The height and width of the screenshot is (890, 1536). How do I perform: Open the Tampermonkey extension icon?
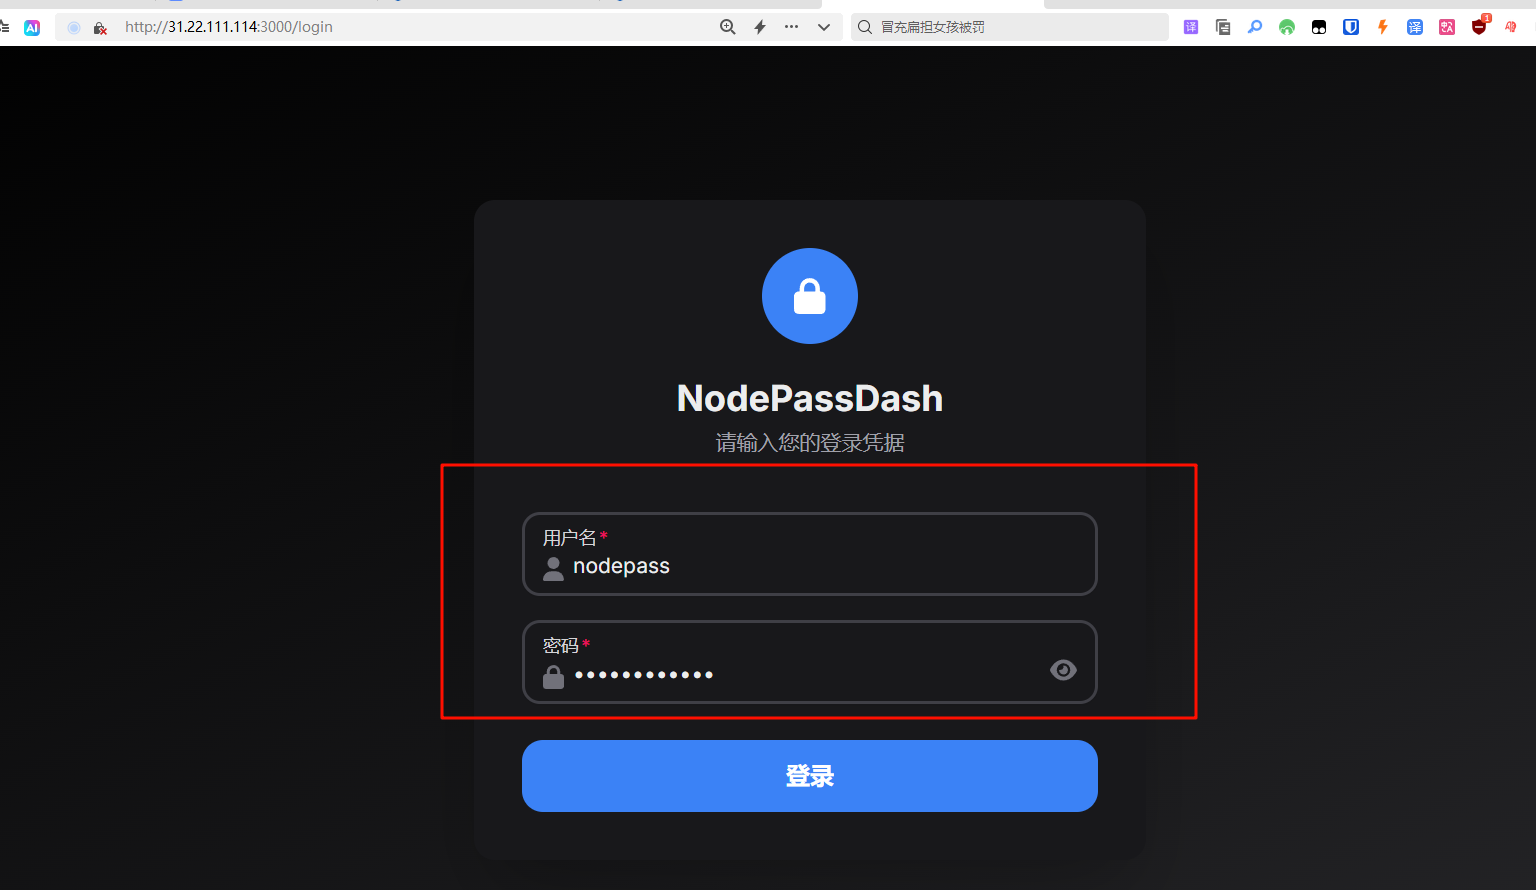coord(1319,27)
